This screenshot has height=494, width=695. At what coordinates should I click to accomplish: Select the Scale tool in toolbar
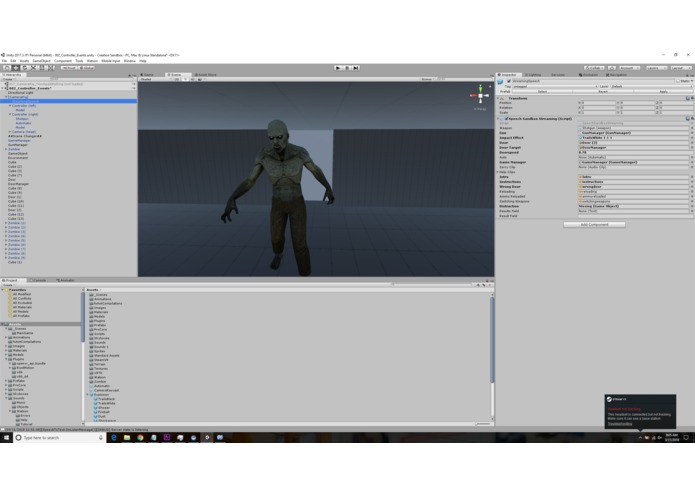33,68
